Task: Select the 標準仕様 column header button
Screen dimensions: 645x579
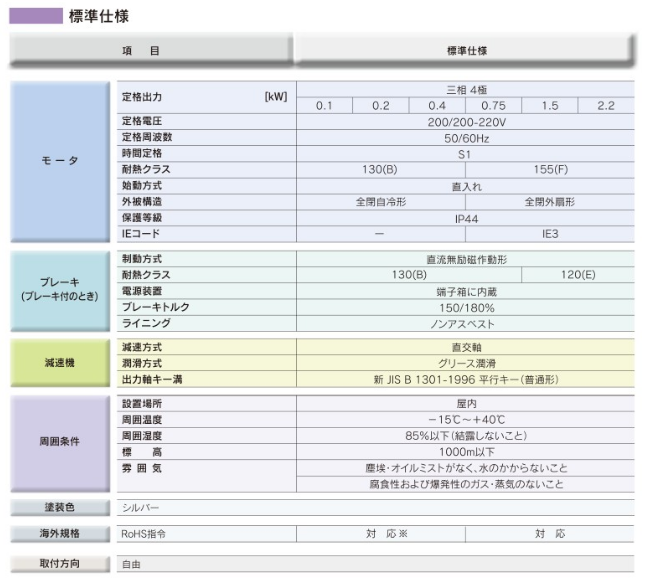Action: pos(466,50)
